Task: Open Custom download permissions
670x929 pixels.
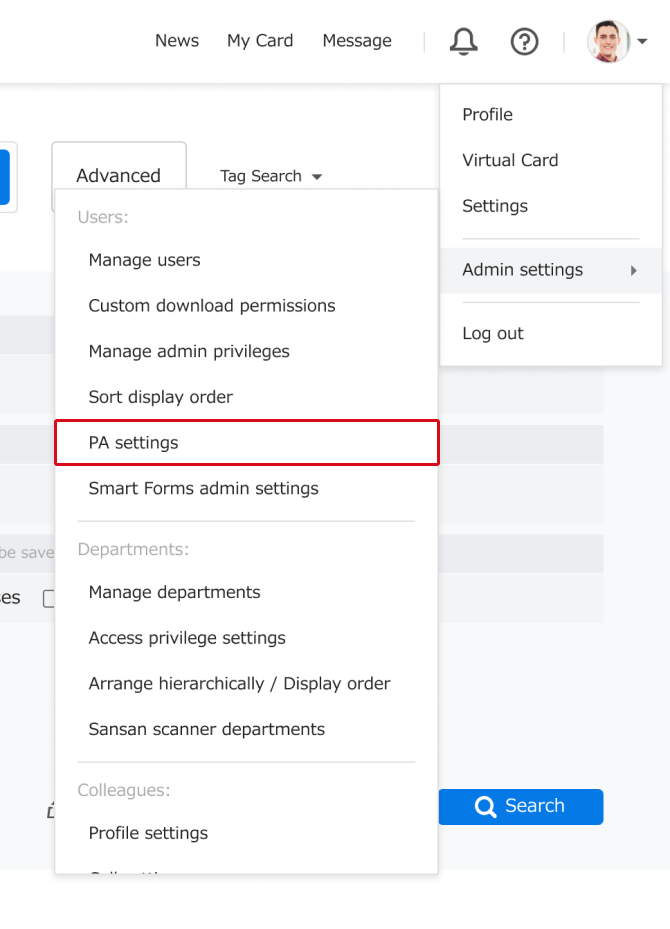Action: (246, 306)
